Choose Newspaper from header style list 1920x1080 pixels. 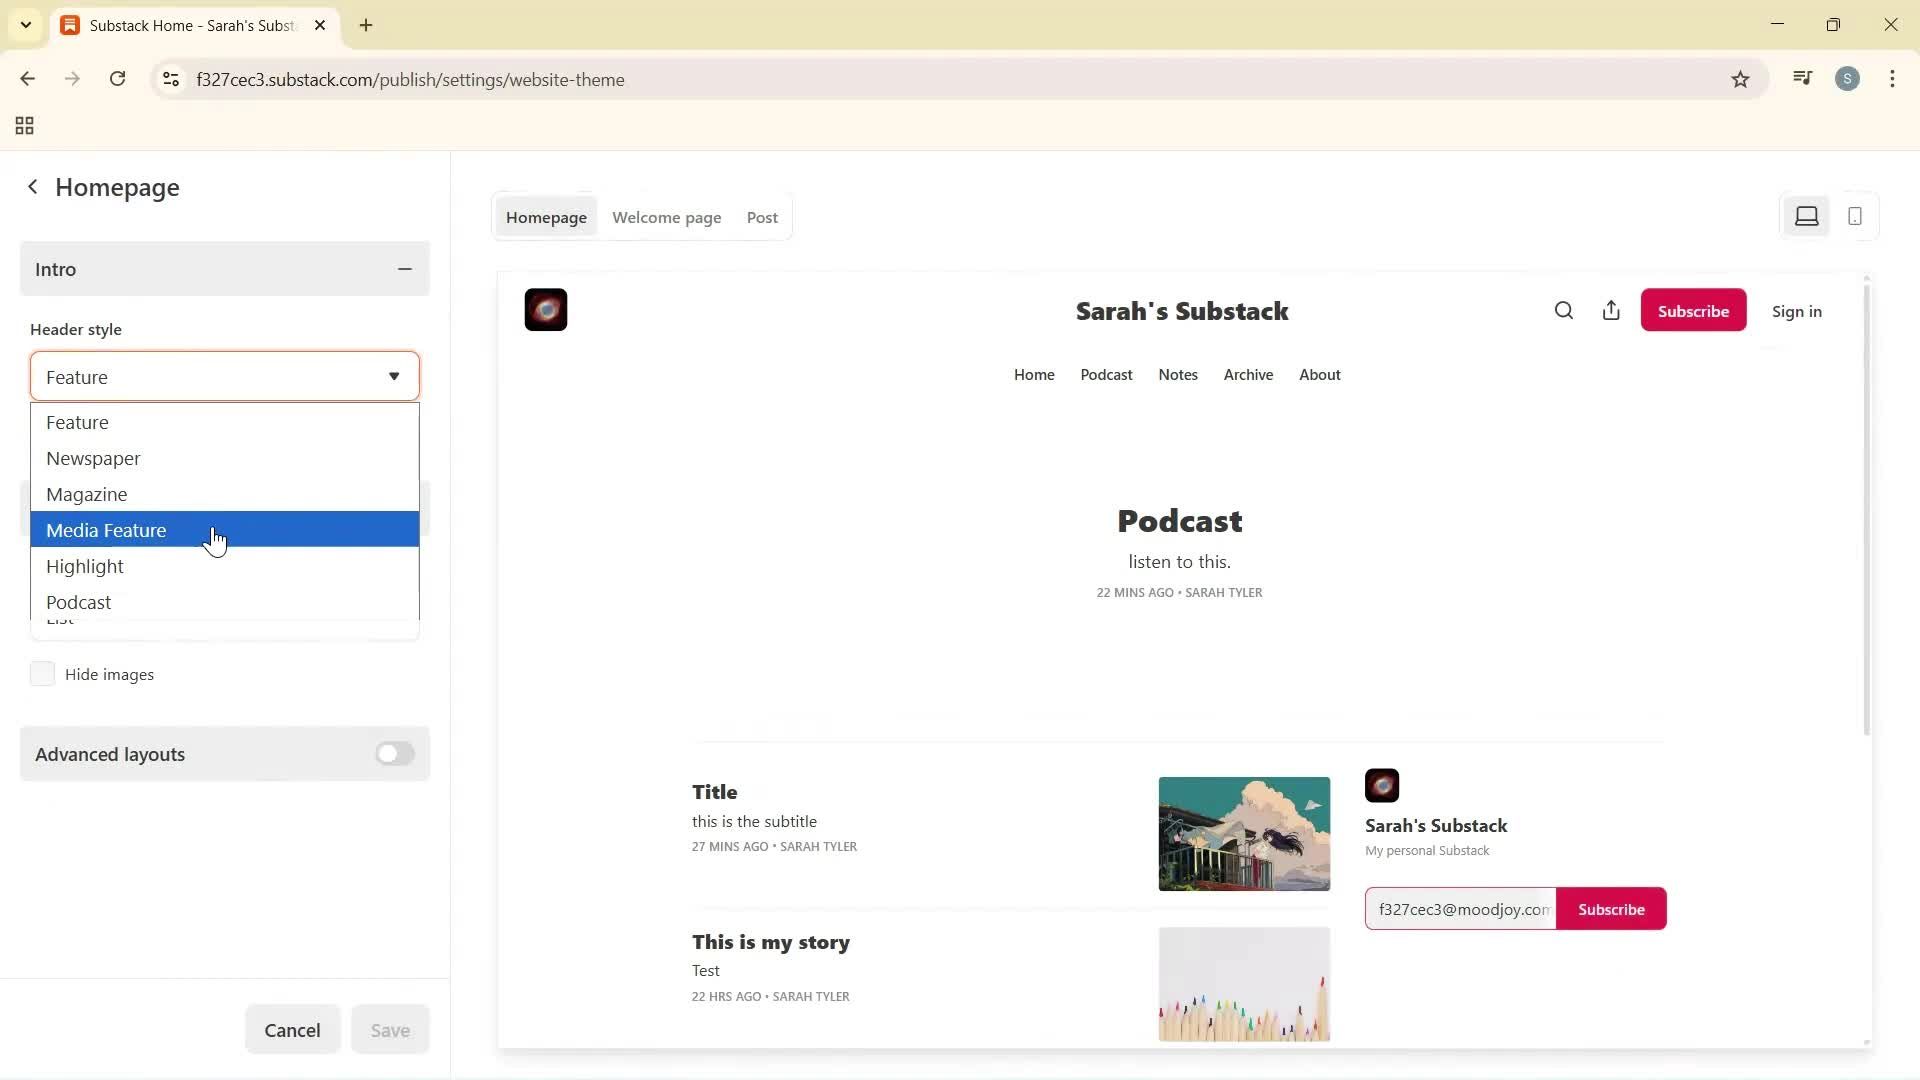(93, 458)
